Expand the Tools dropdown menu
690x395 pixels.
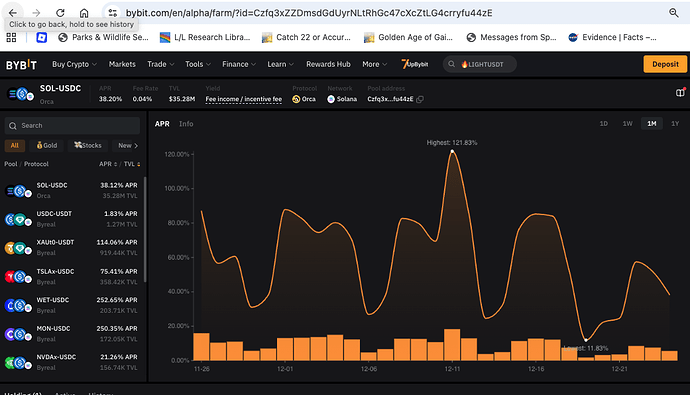pyautogui.click(x=198, y=64)
